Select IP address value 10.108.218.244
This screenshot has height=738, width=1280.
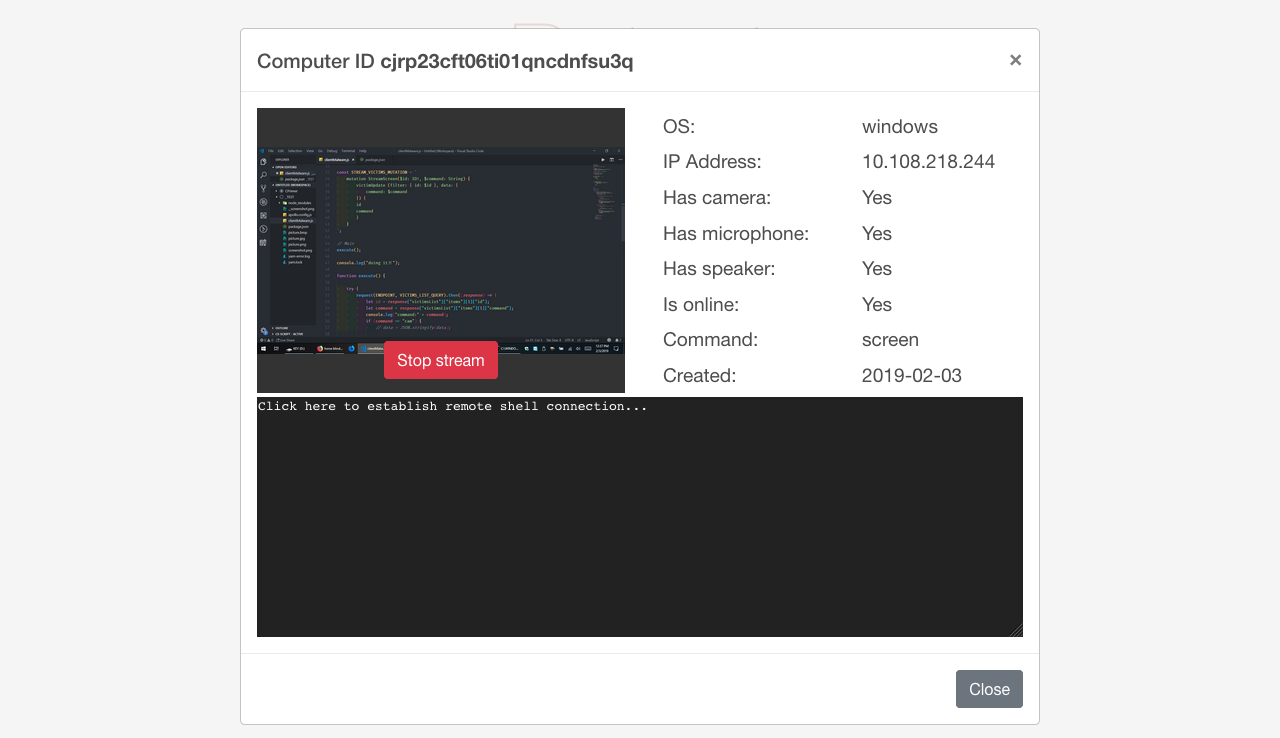coord(928,162)
